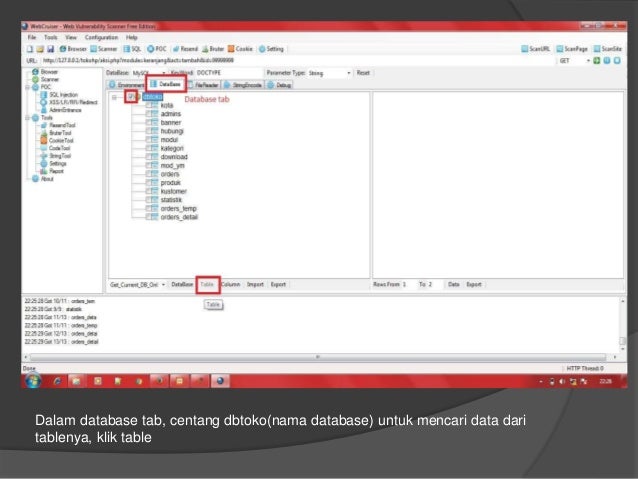Switch to the Debug tab
638x479 pixels.
279,85
